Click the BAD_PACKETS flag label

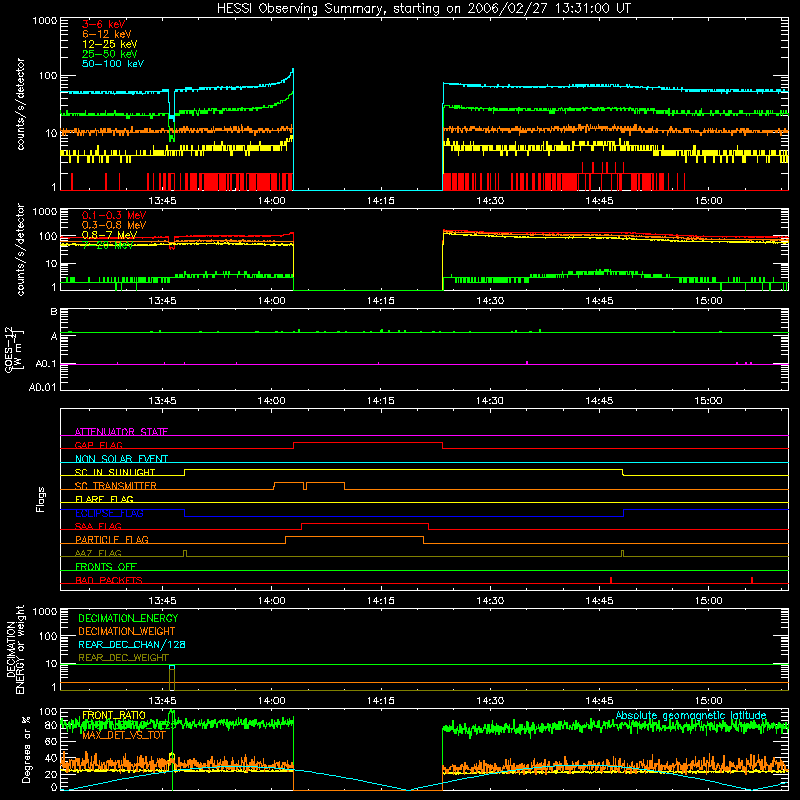pos(109,580)
